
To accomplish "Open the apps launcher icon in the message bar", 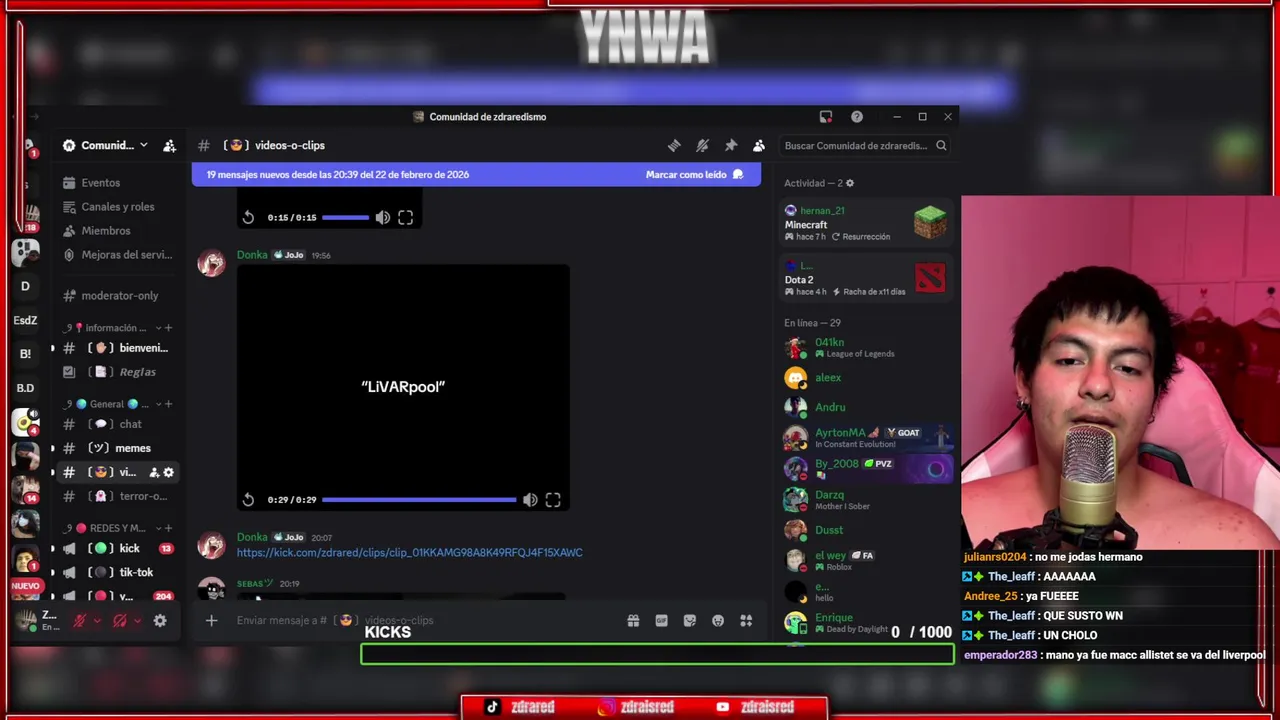I will (x=746, y=621).
